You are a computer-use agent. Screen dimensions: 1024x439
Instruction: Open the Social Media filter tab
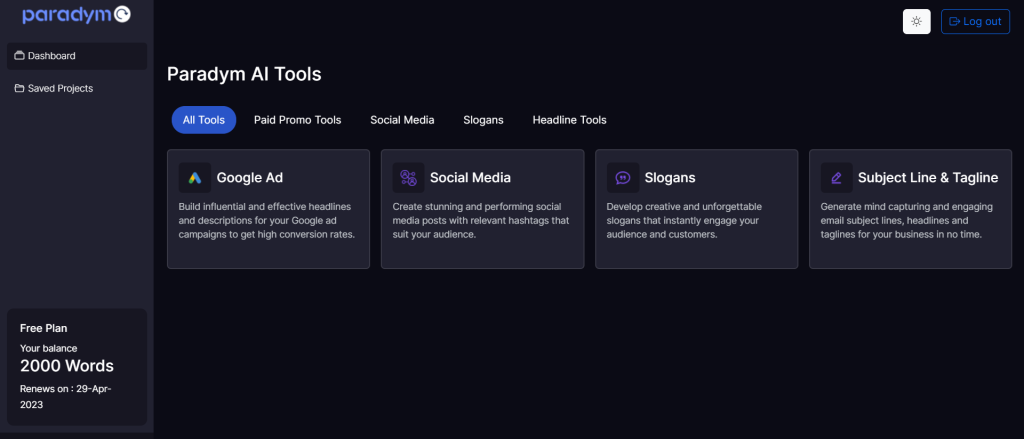pyautogui.click(x=402, y=120)
